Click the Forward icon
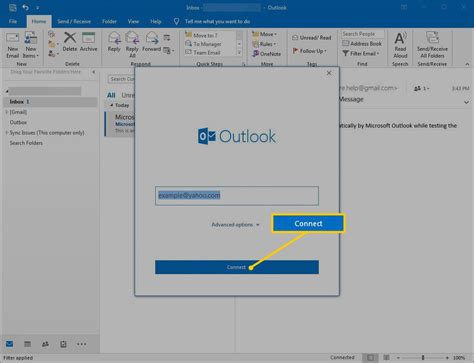This screenshot has height=363, width=474. coord(152,42)
